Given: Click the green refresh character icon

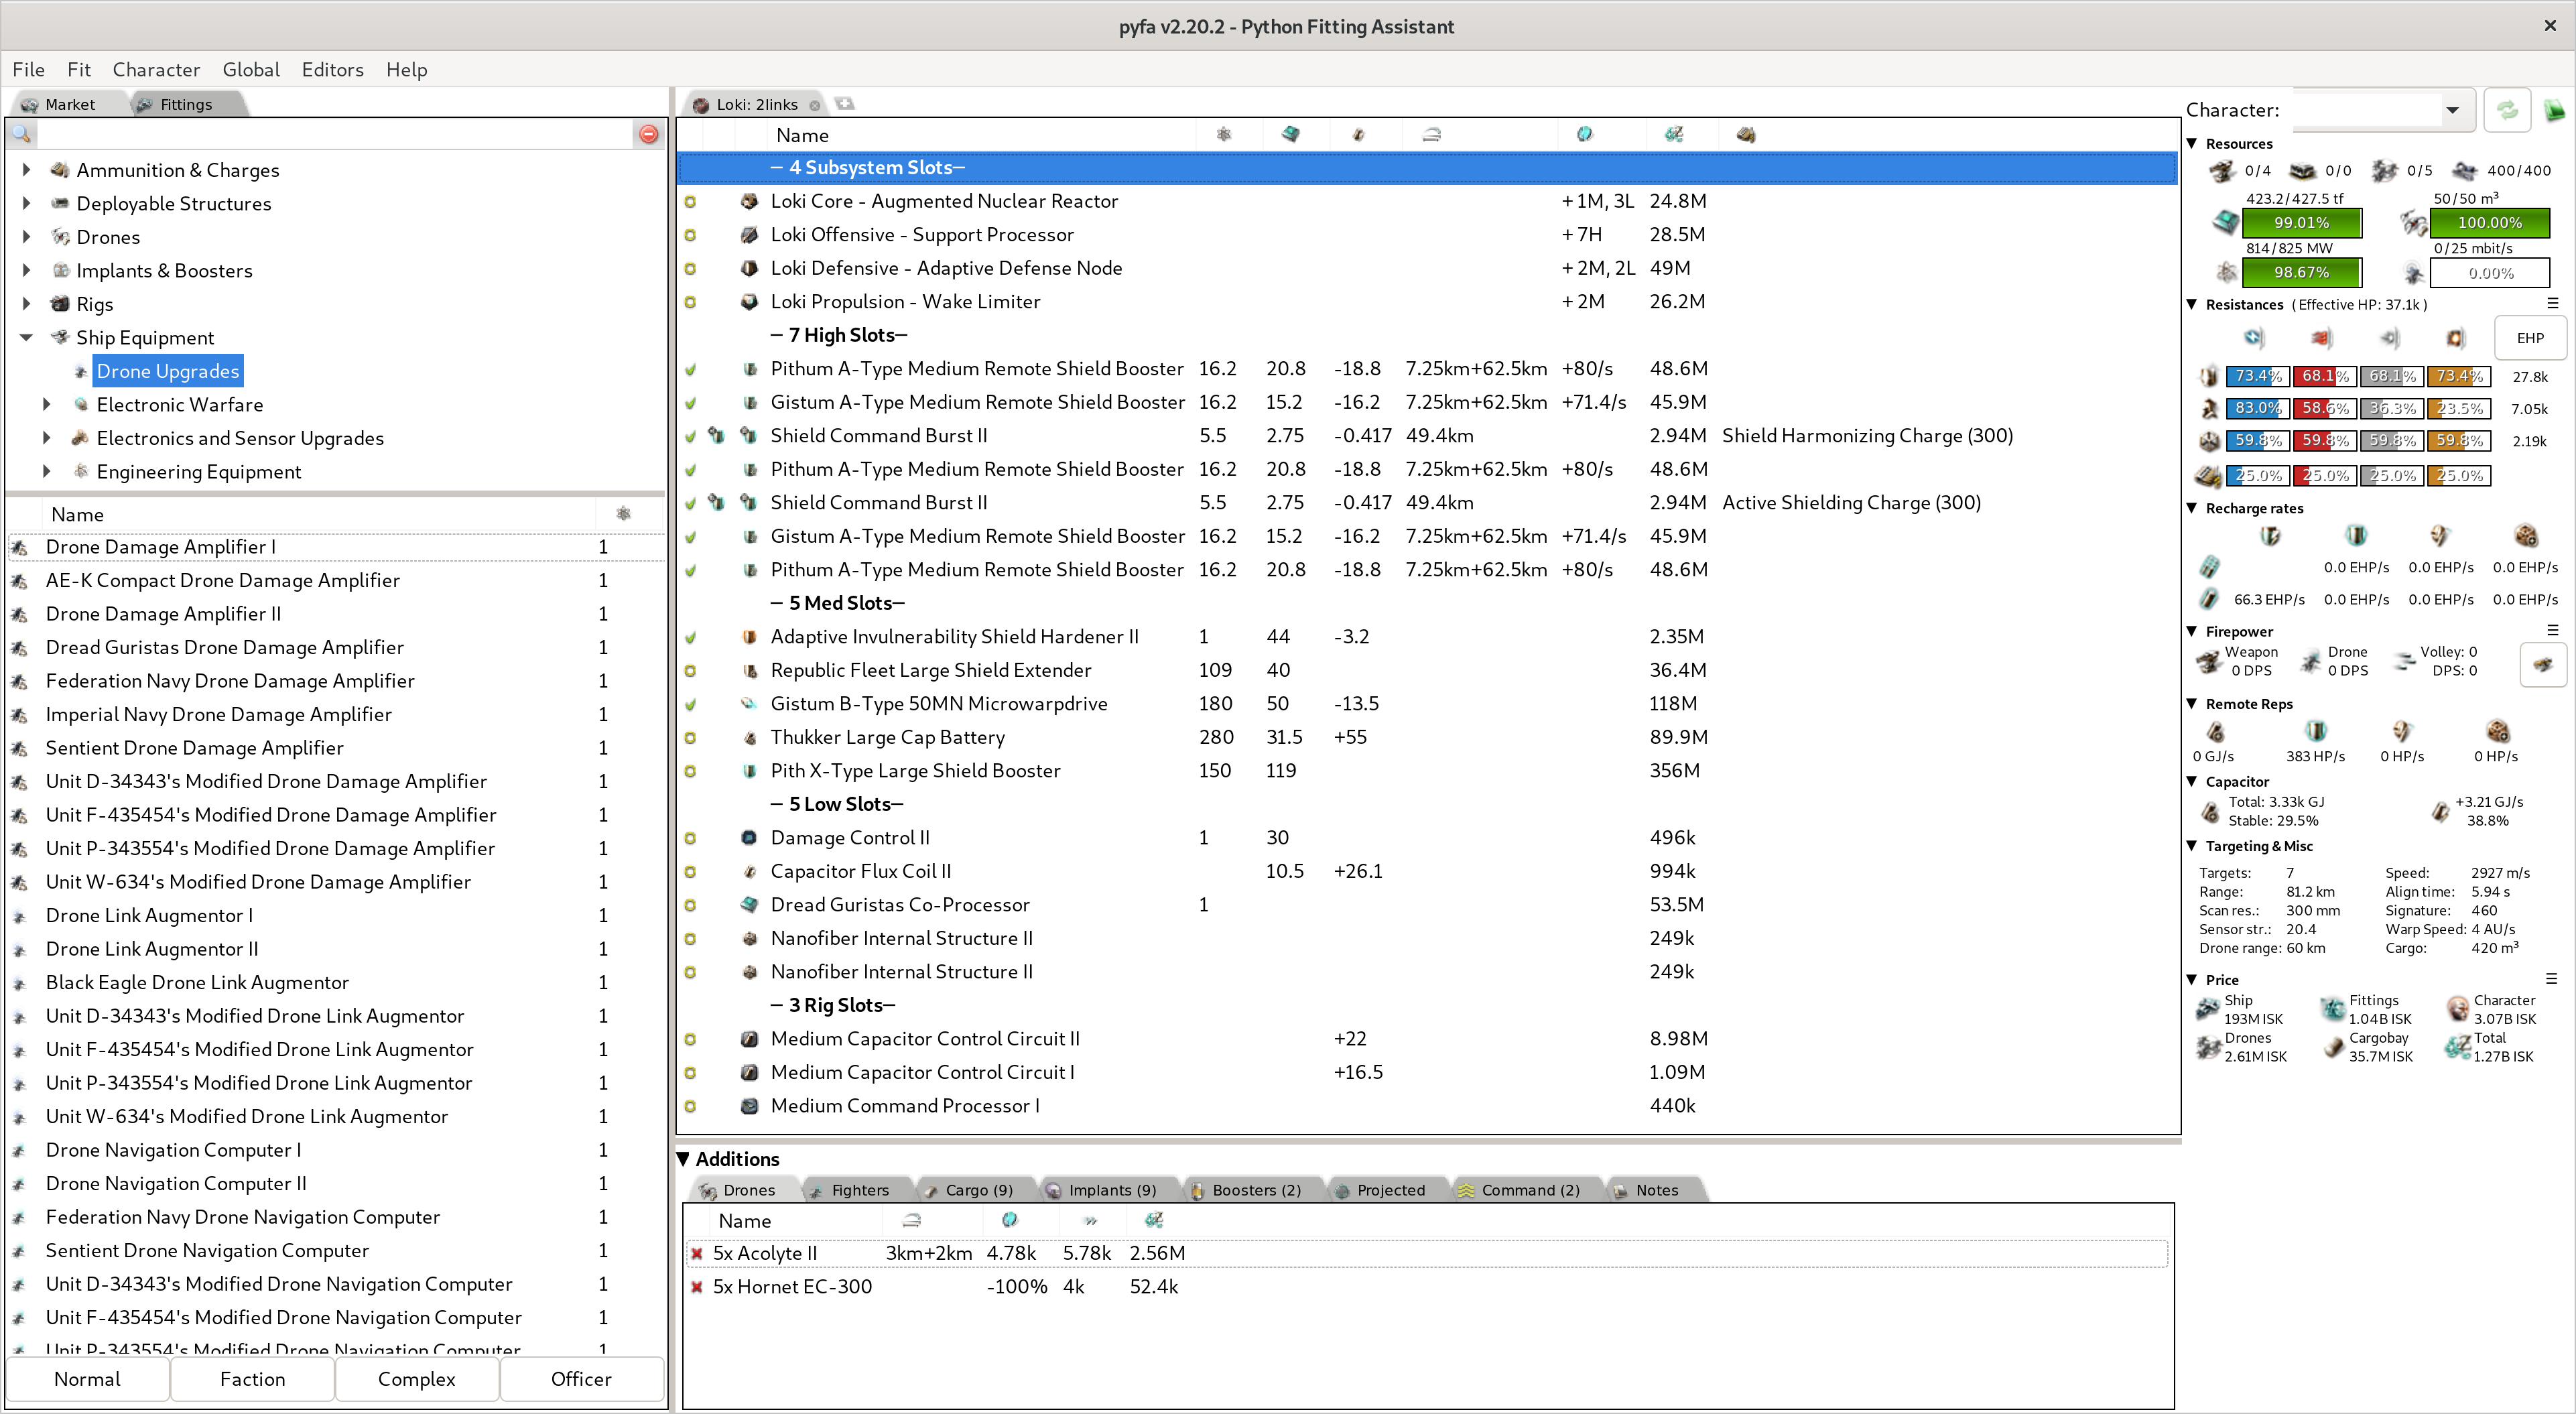Looking at the screenshot, I should coord(2507,110).
